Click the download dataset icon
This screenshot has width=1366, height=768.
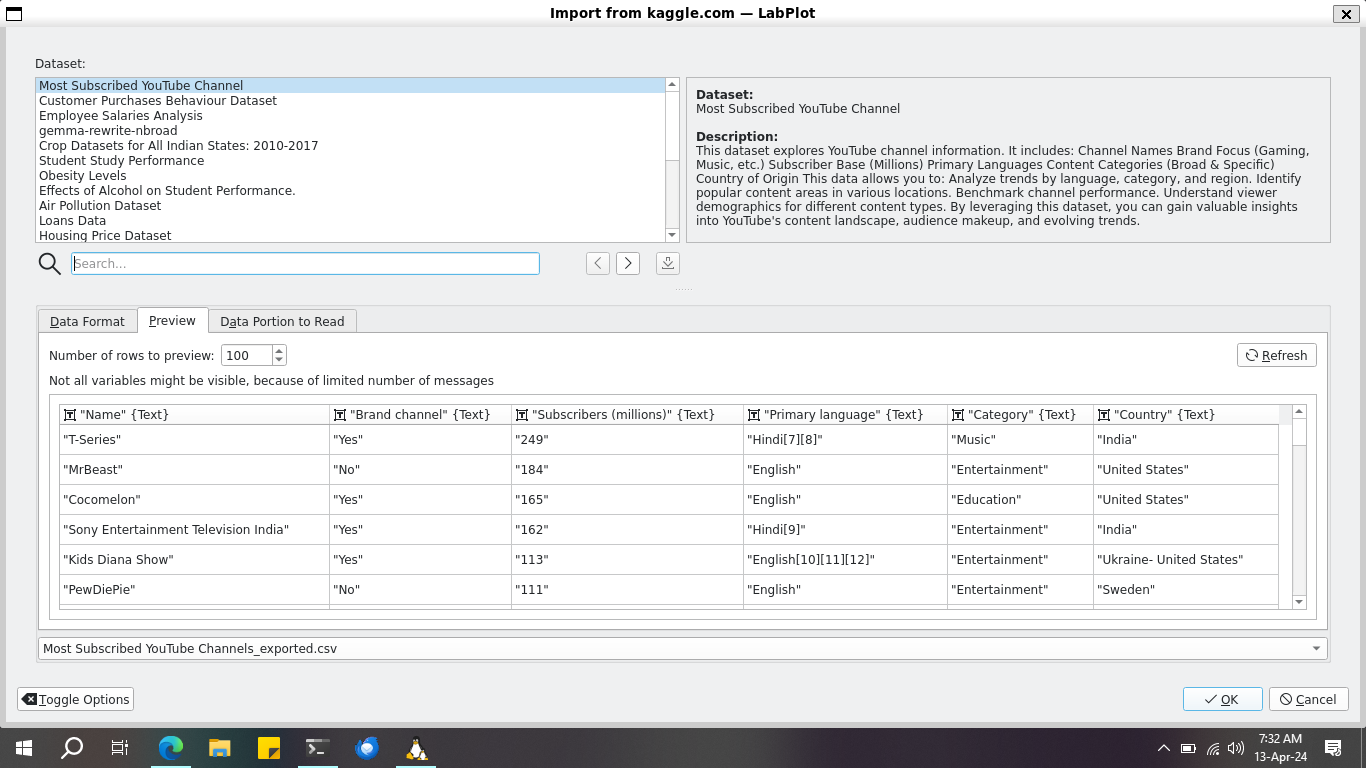click(668, 263)
